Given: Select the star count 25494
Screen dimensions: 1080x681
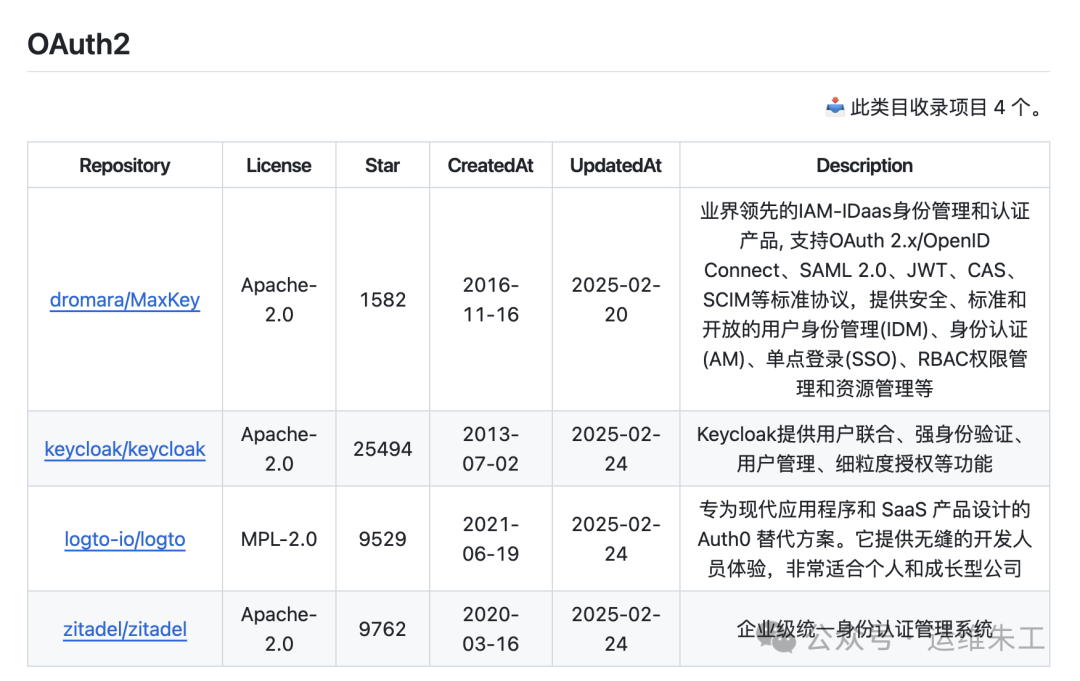Looking at the screenshot, I should (382, 449).
